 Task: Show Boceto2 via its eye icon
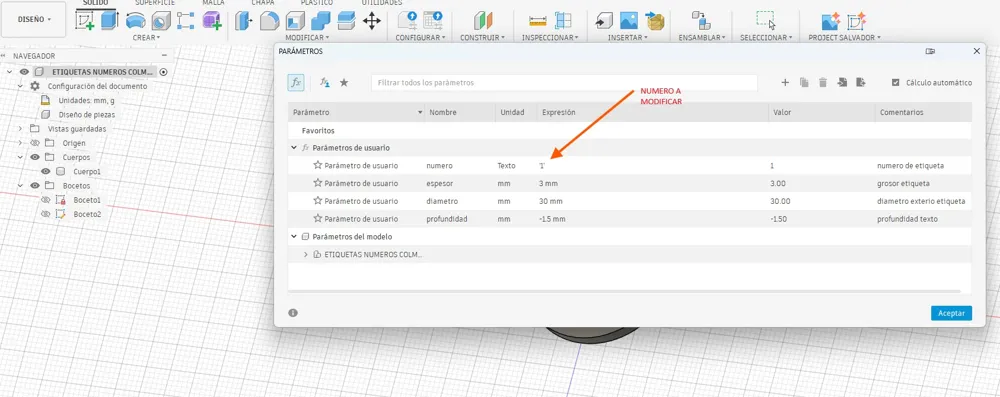coord(46,214)
